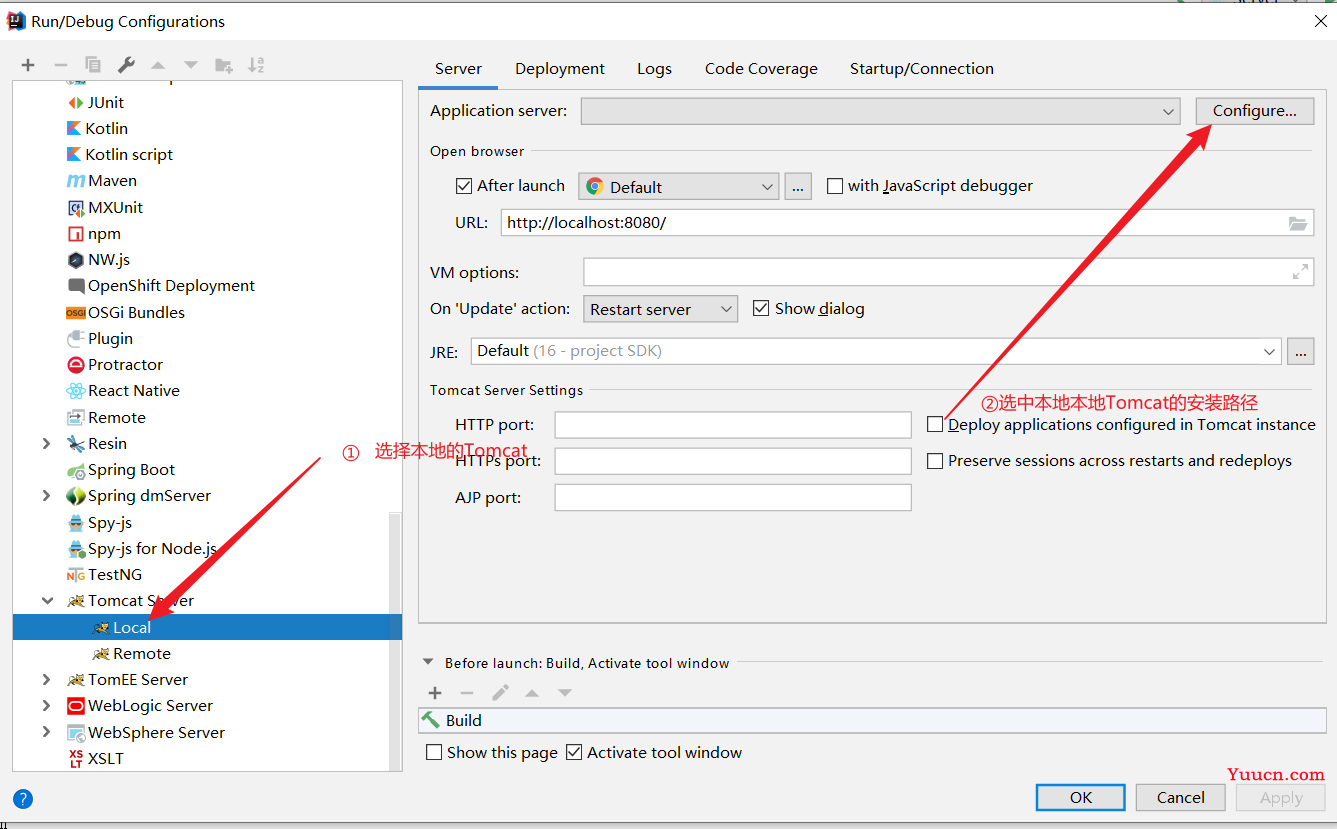Click the expand icon in VM options field
The width and height of the screenshot is (1337, 829).
point(1300,272)
